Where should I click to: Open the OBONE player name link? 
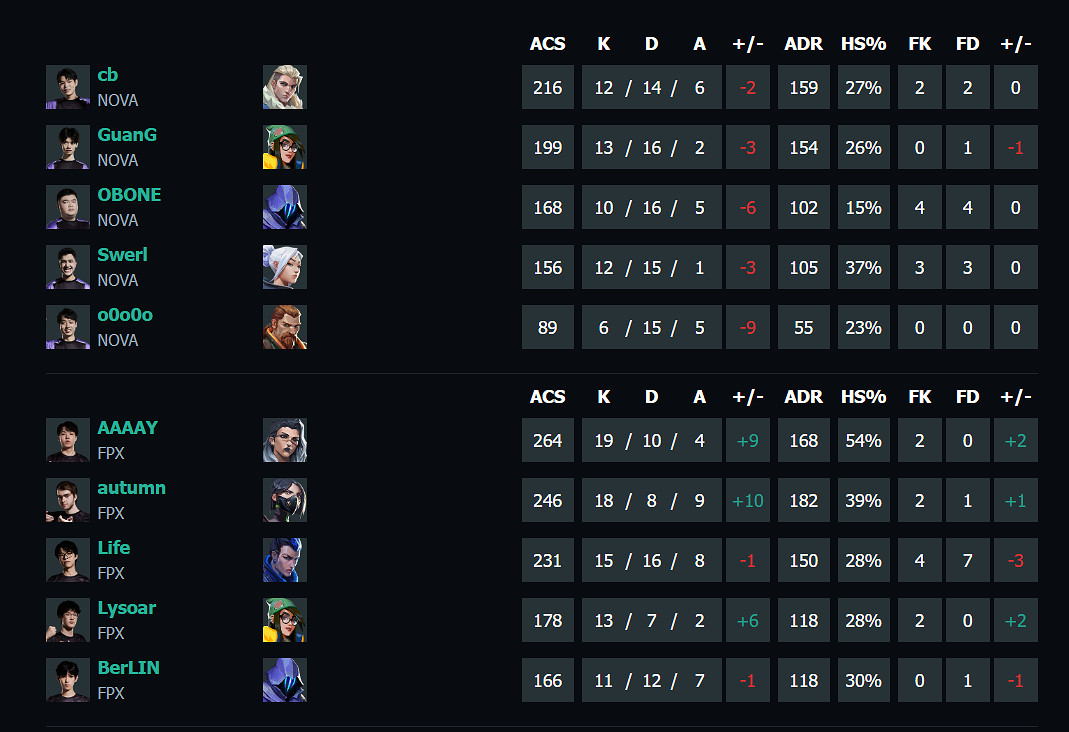coord(129,195)
